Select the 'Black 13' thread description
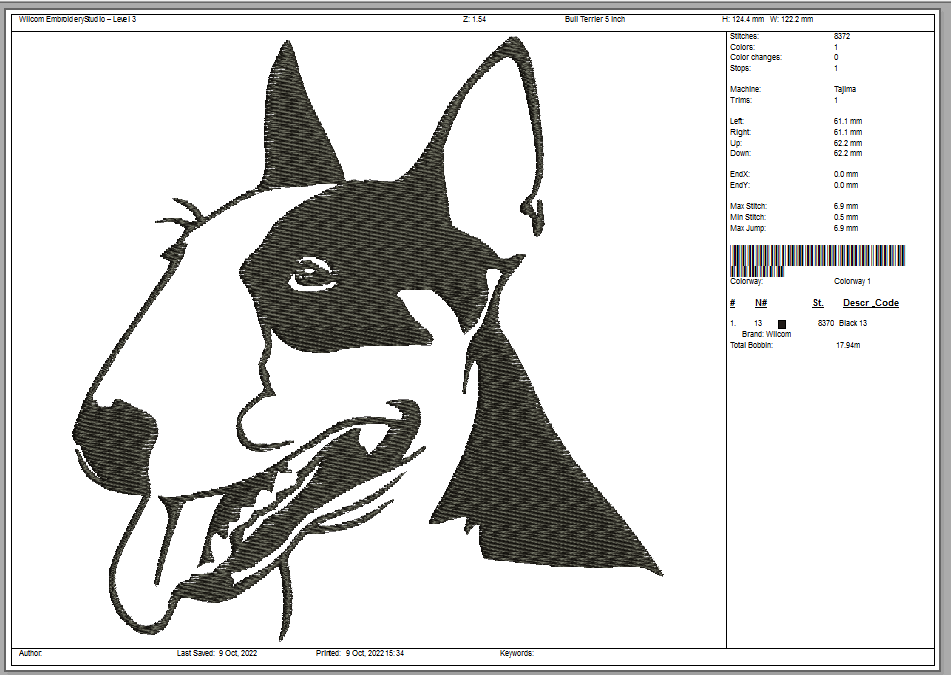The image size is (951, 675). coord(853,324)
